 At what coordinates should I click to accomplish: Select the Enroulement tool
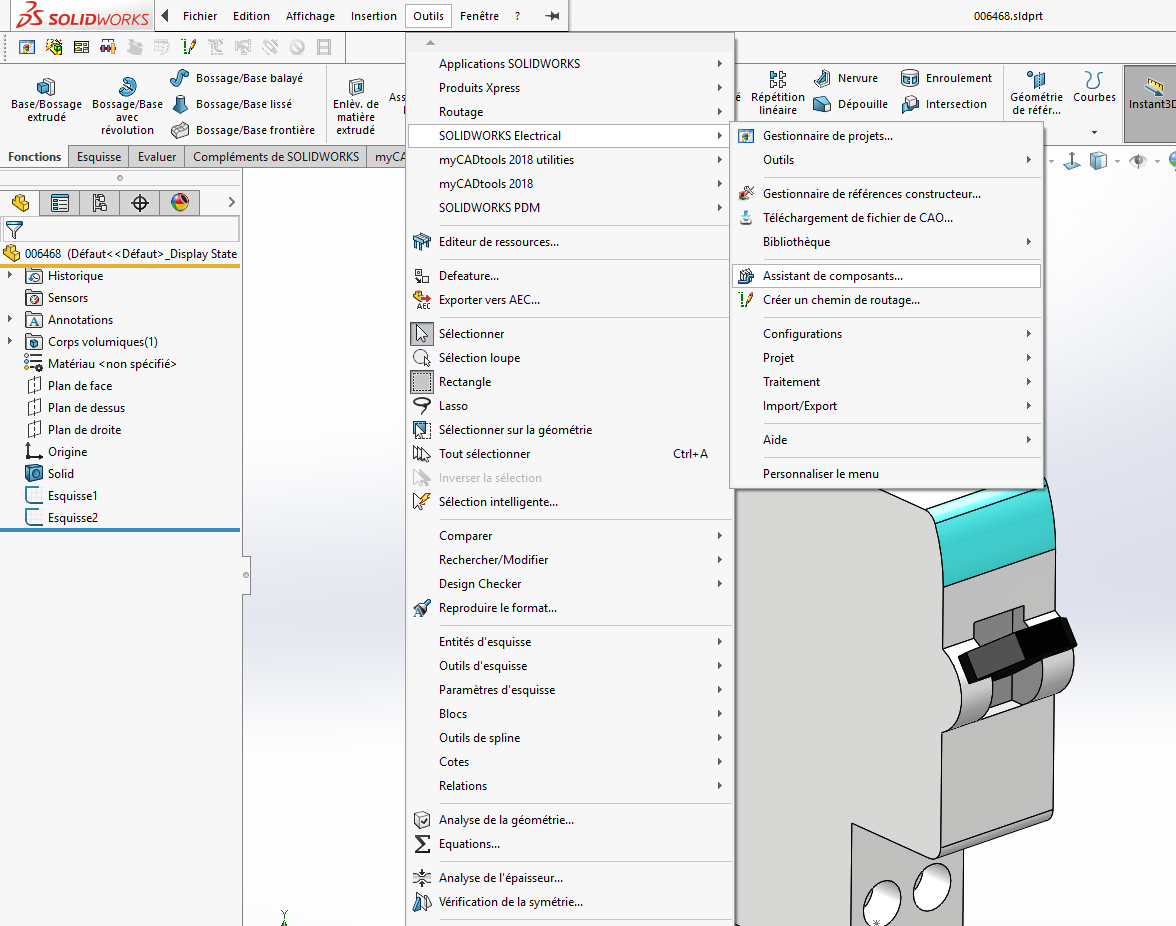946,78
